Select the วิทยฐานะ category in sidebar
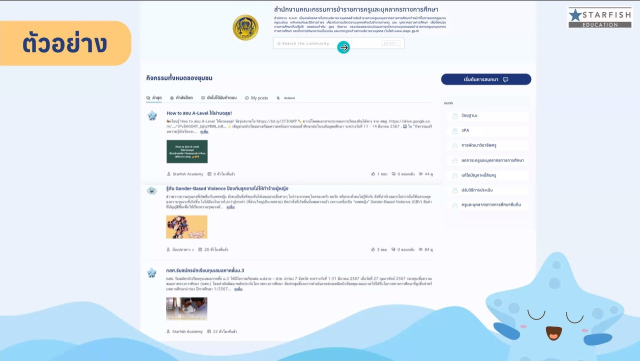This screenshot has width=640, height=361. point(487,116)
